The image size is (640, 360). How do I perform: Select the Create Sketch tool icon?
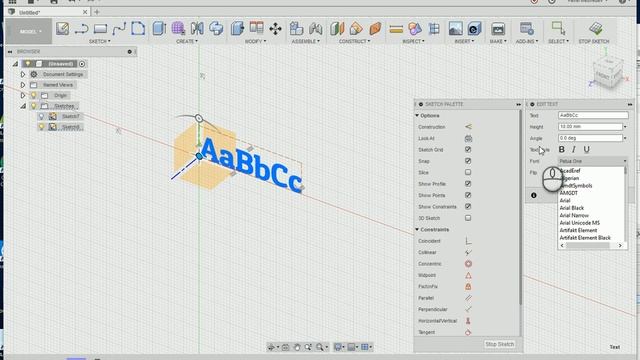coord(62,29)
